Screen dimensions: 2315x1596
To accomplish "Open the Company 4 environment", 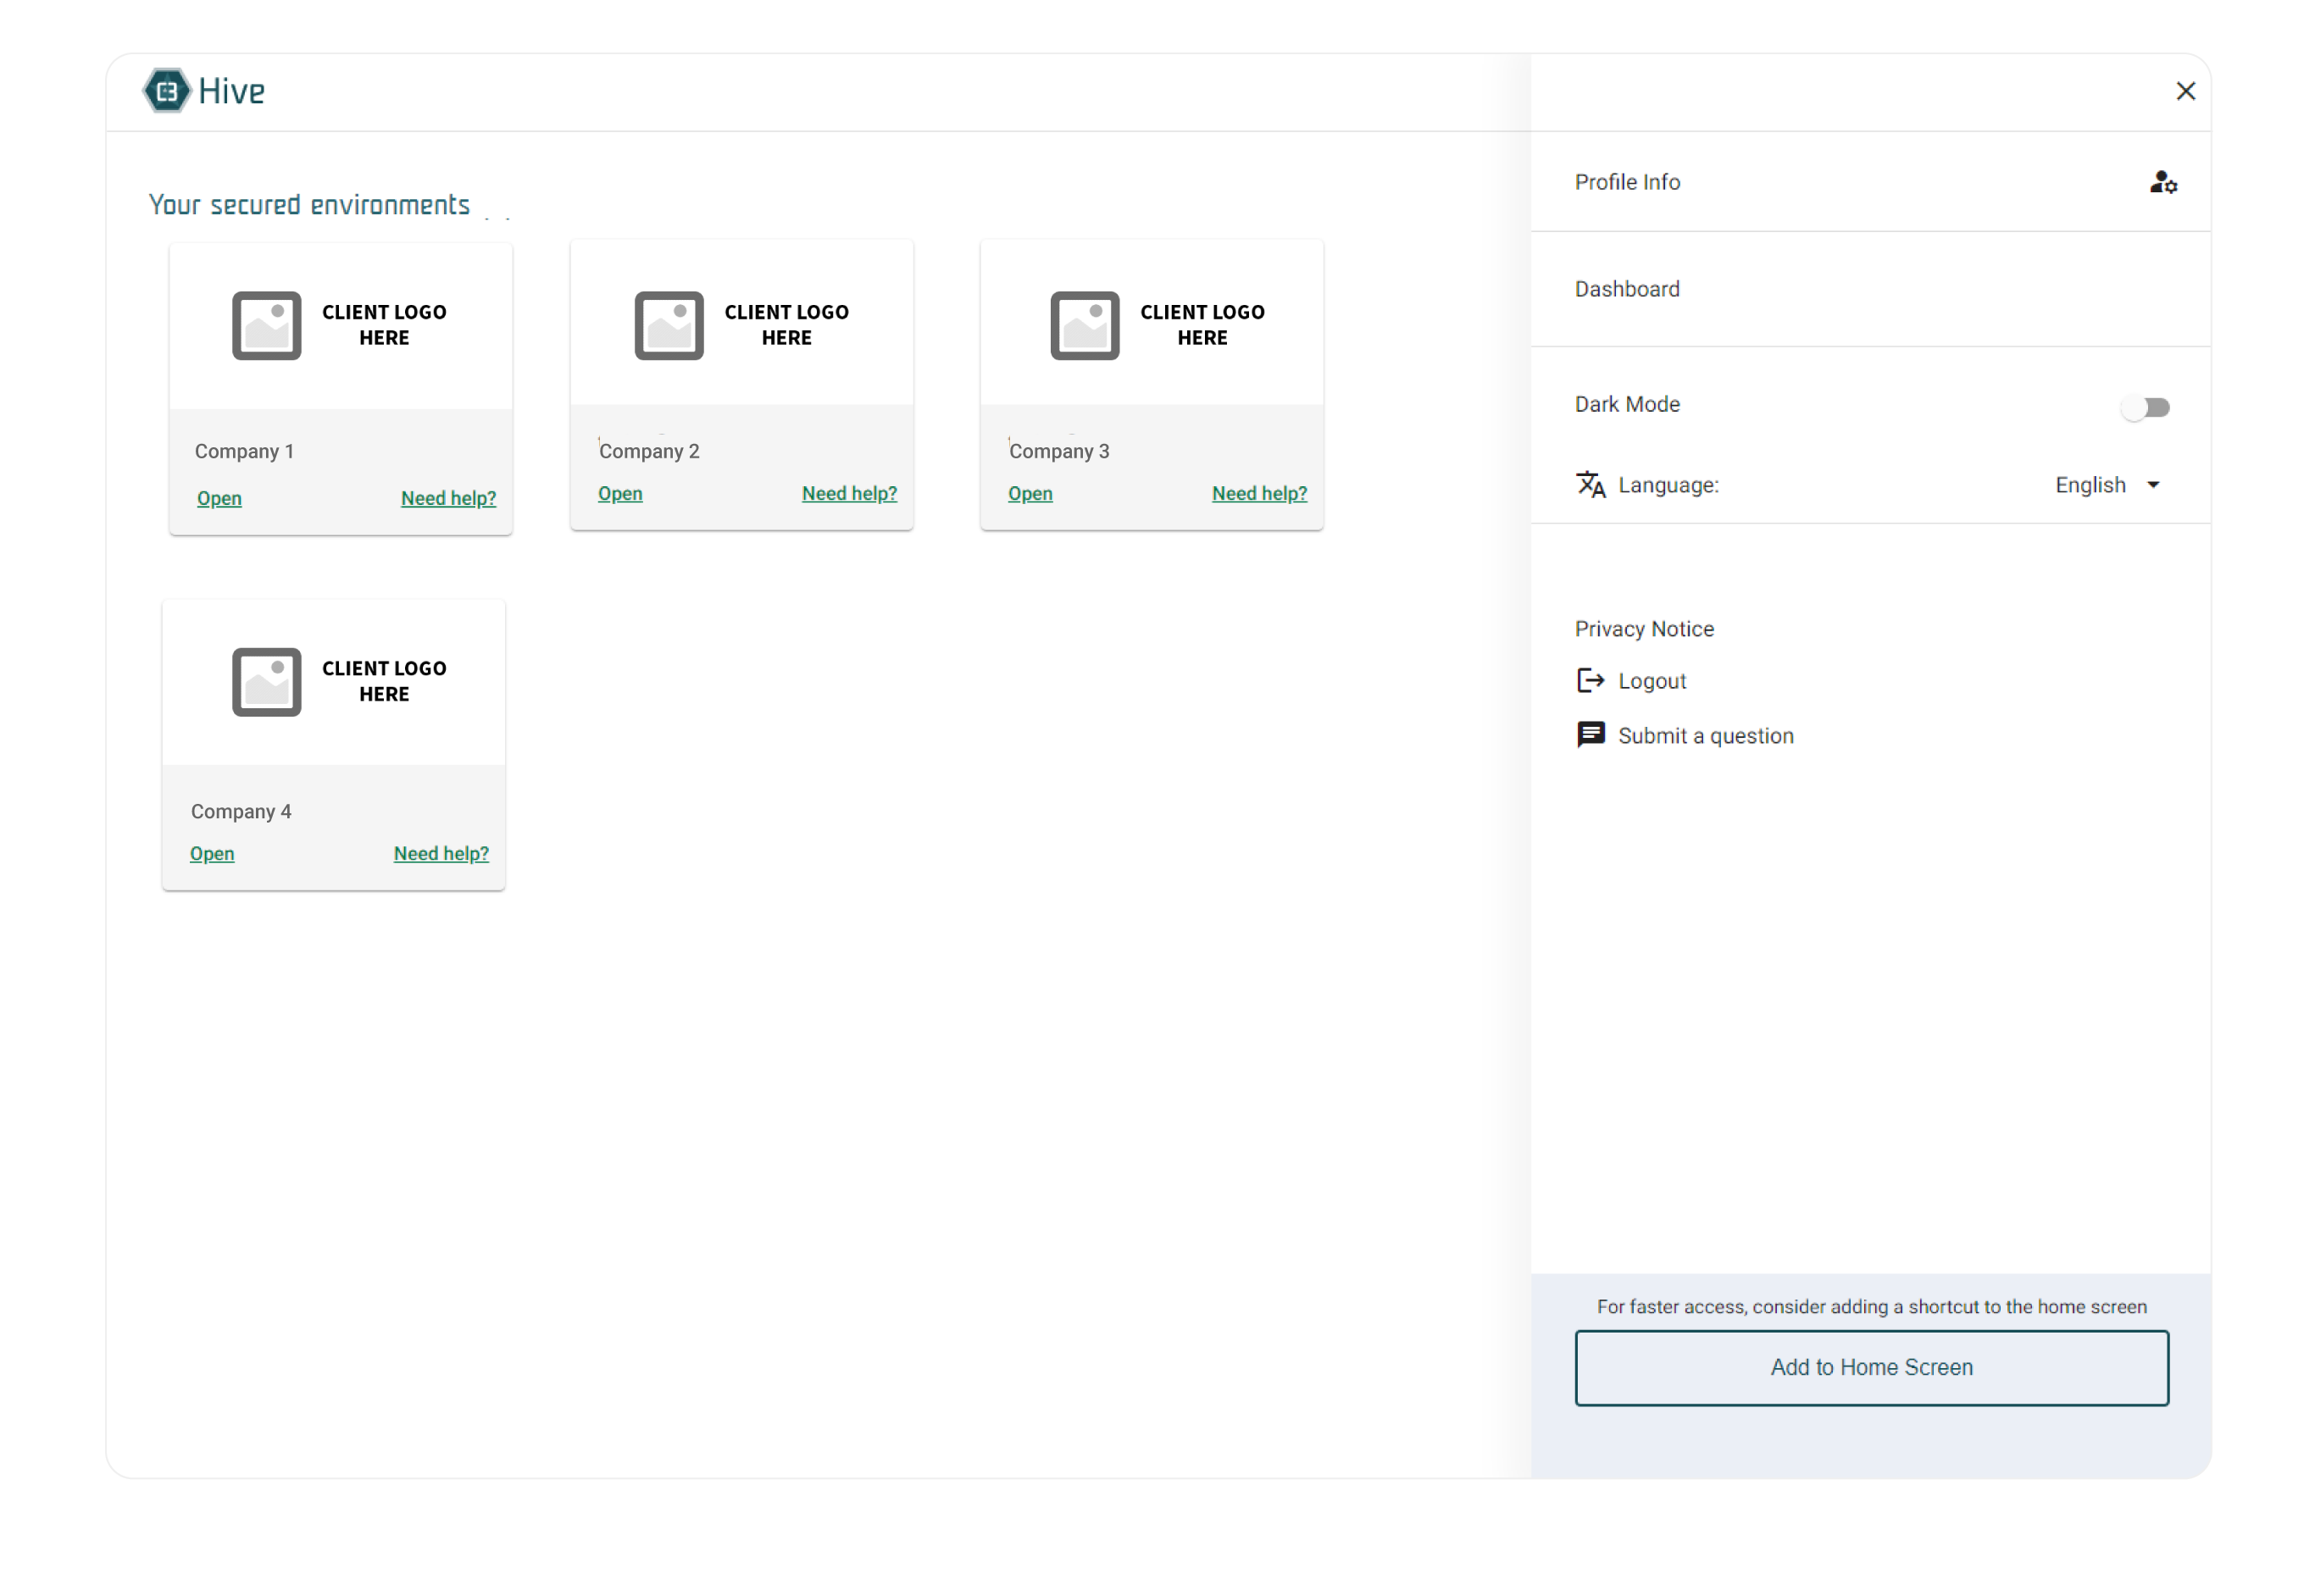I will click(x=212, y=853).
